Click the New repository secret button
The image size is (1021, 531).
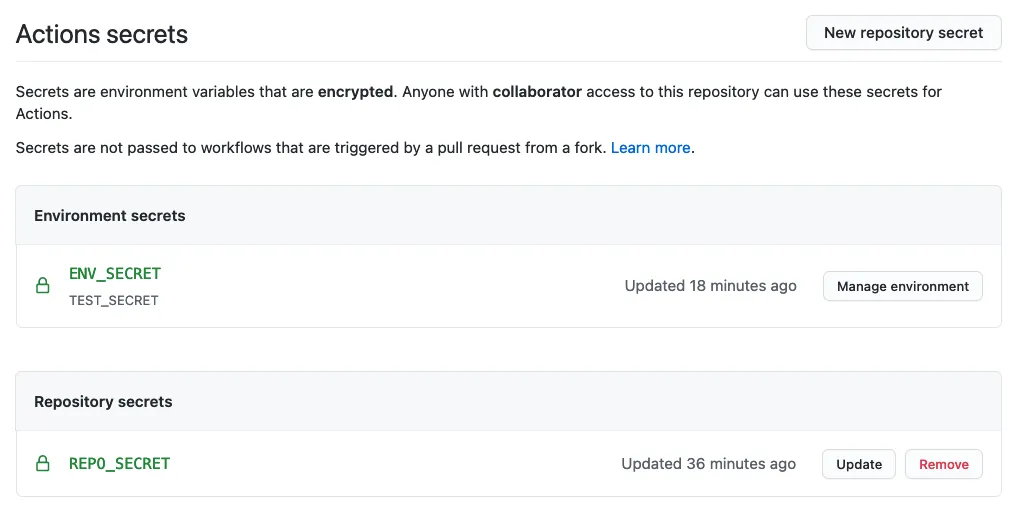click(x=903, y=33)
